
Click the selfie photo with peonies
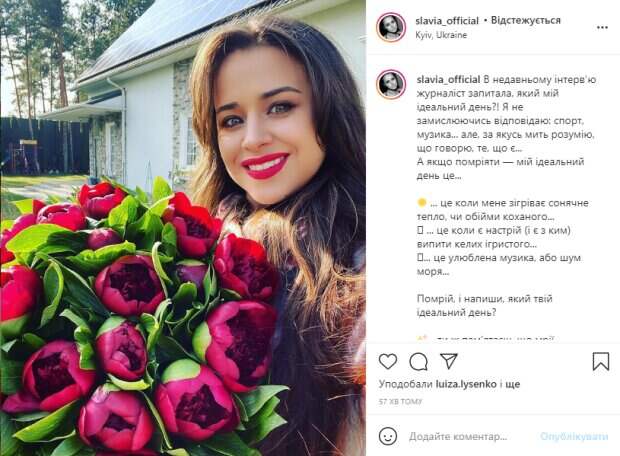coord(183,228)
